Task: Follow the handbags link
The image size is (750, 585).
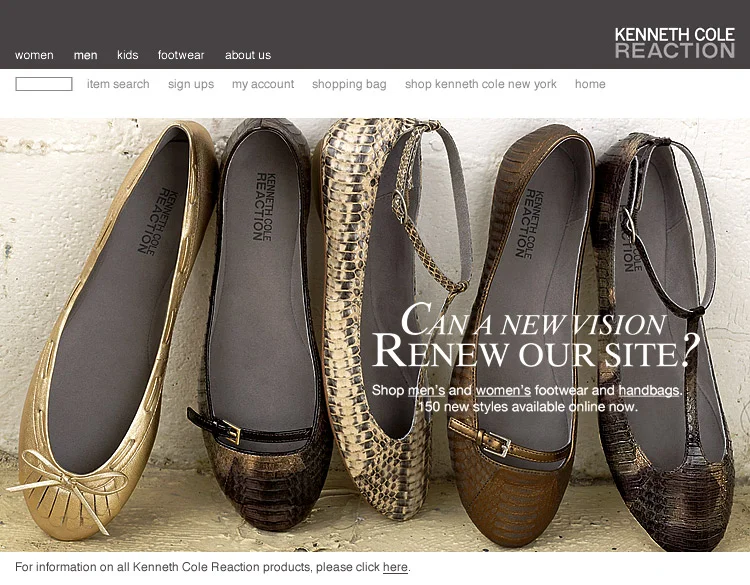Action: tap(649, 390)
